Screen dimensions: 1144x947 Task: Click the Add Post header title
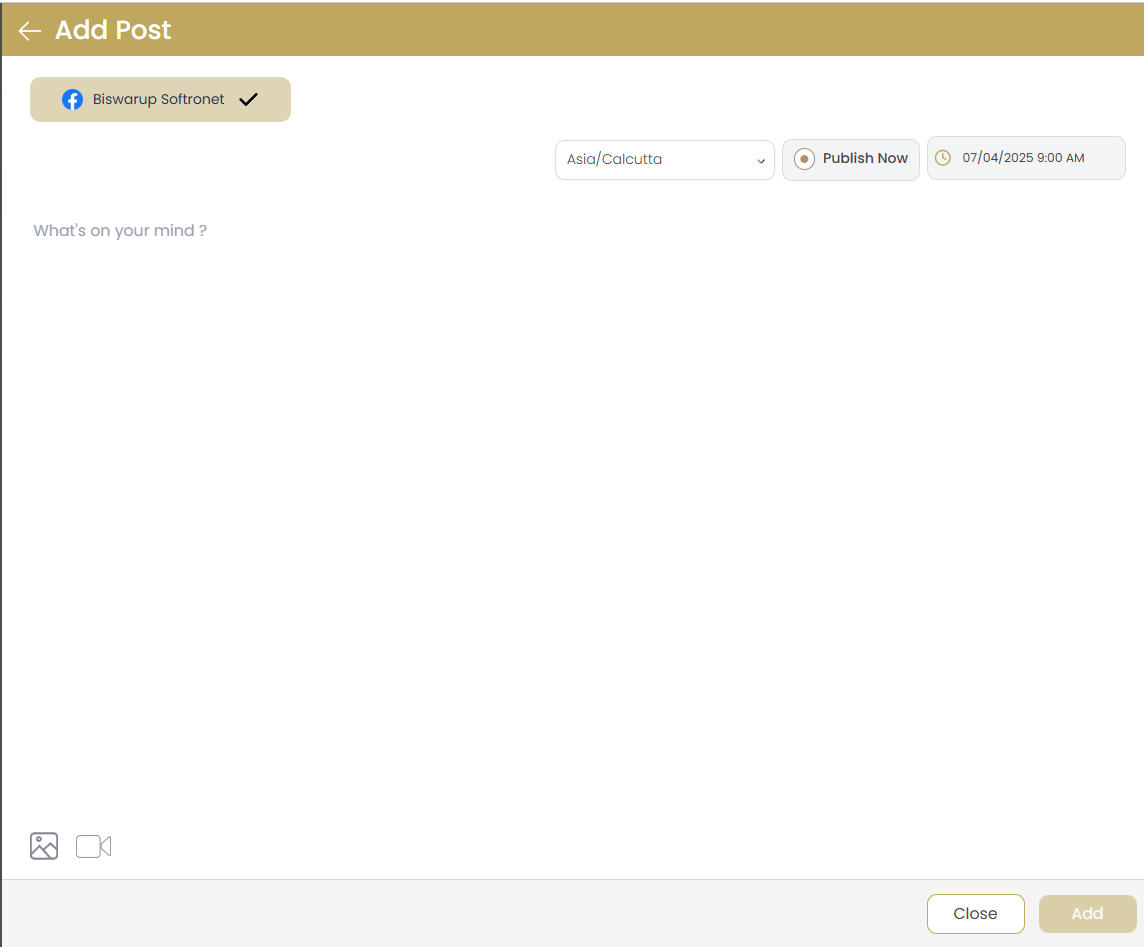click(112, 30)
